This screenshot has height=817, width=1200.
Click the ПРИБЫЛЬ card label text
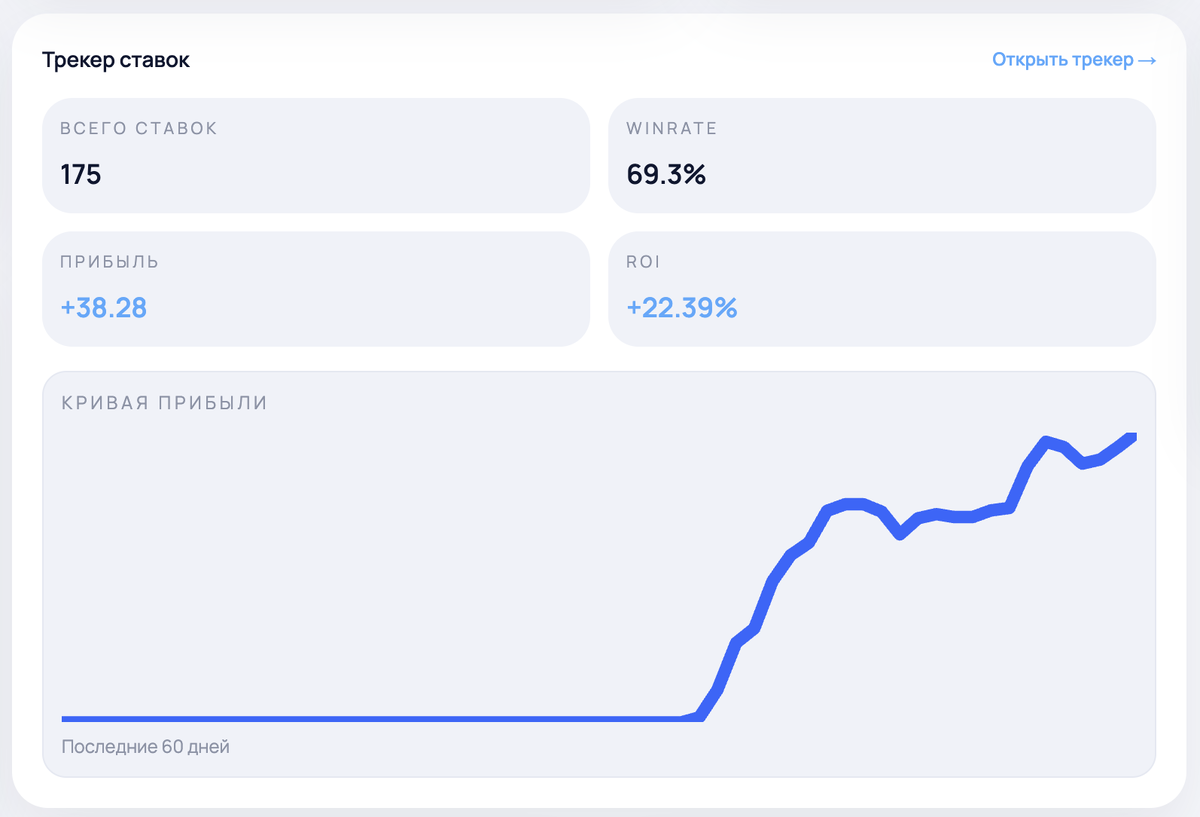coord(109,261)
